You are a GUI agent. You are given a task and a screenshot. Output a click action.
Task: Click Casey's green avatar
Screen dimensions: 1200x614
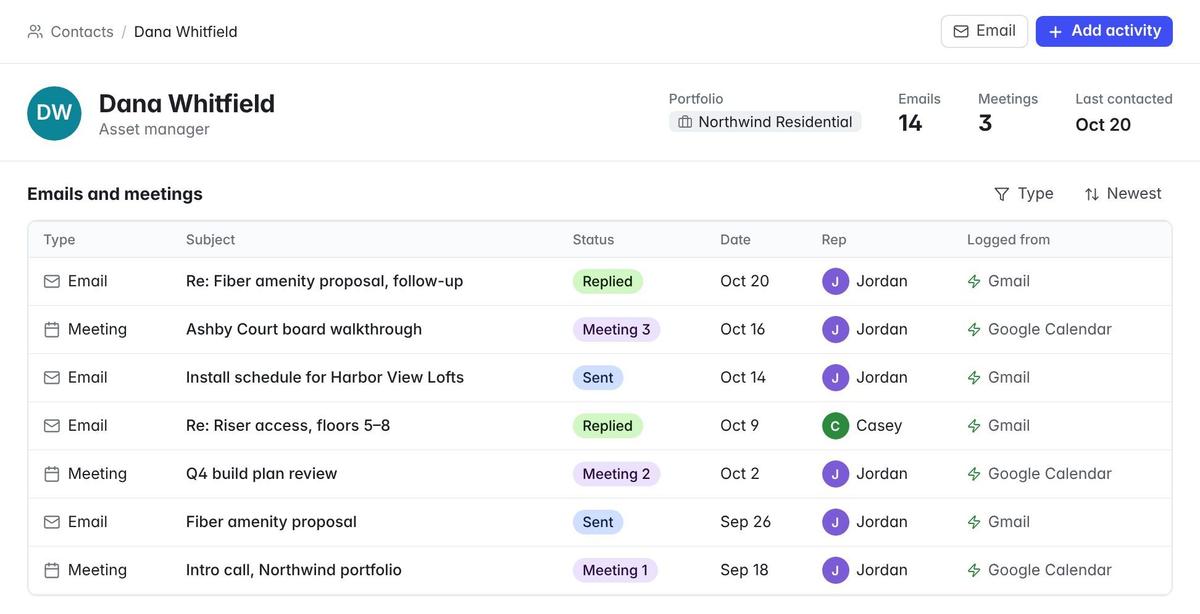pyautogui.click(x=835, y=425)
